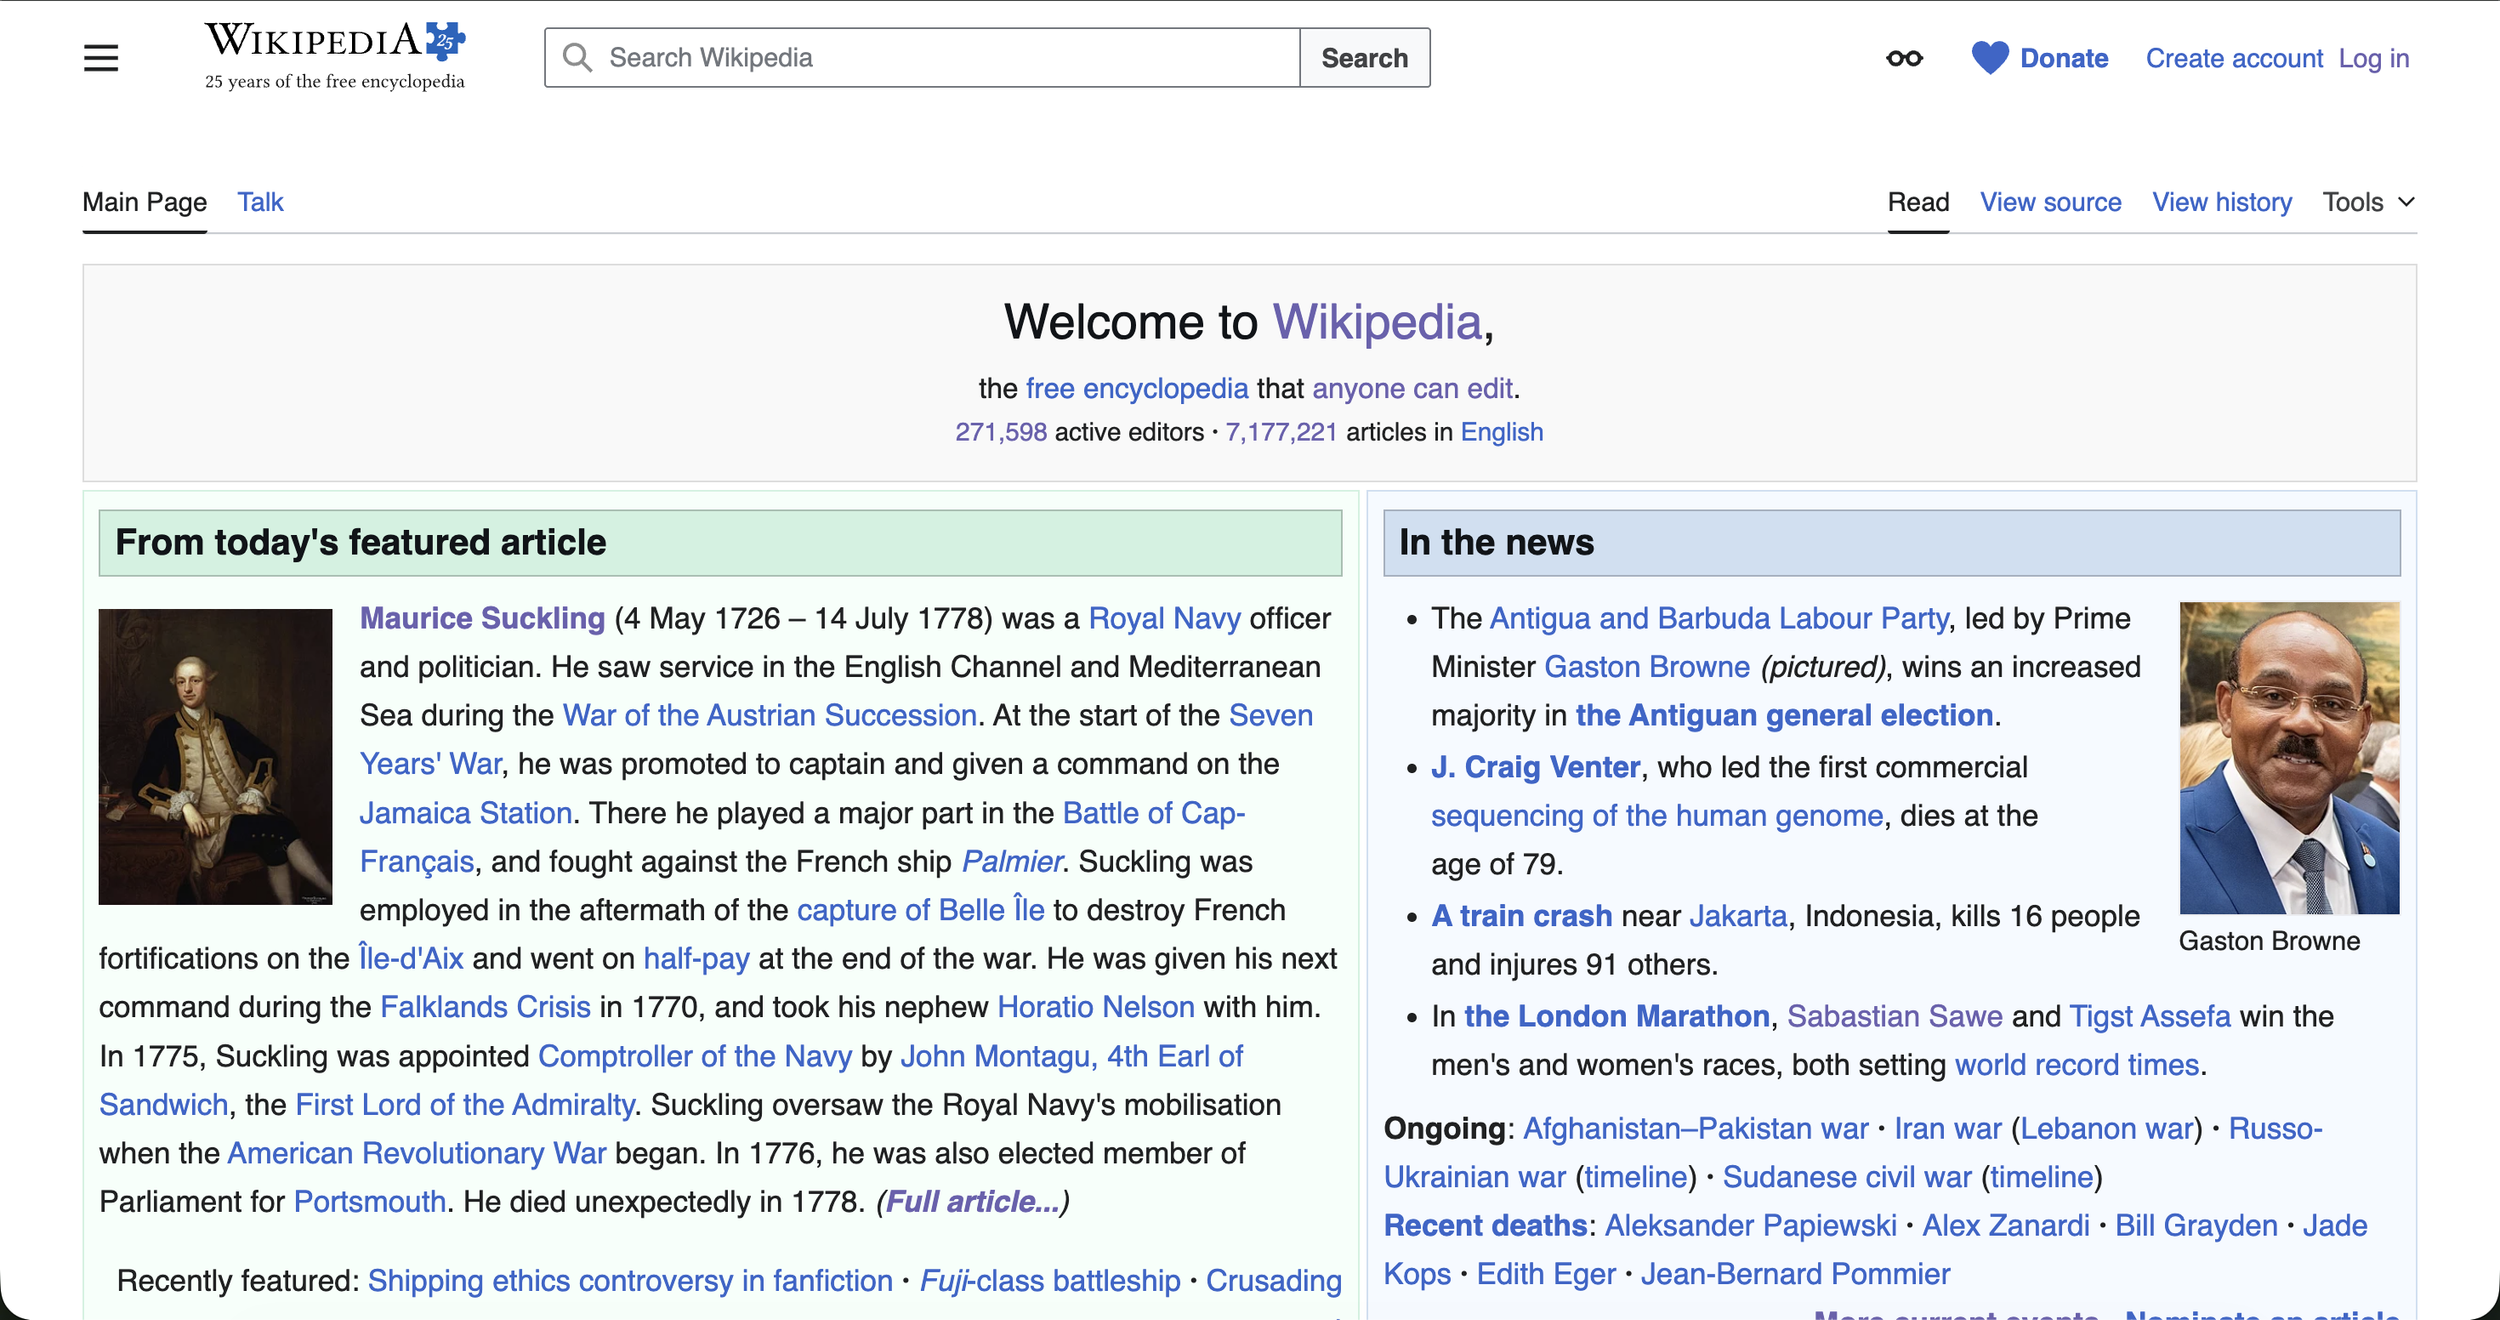Click the Donate heart icon

(x=1989, y=58)
